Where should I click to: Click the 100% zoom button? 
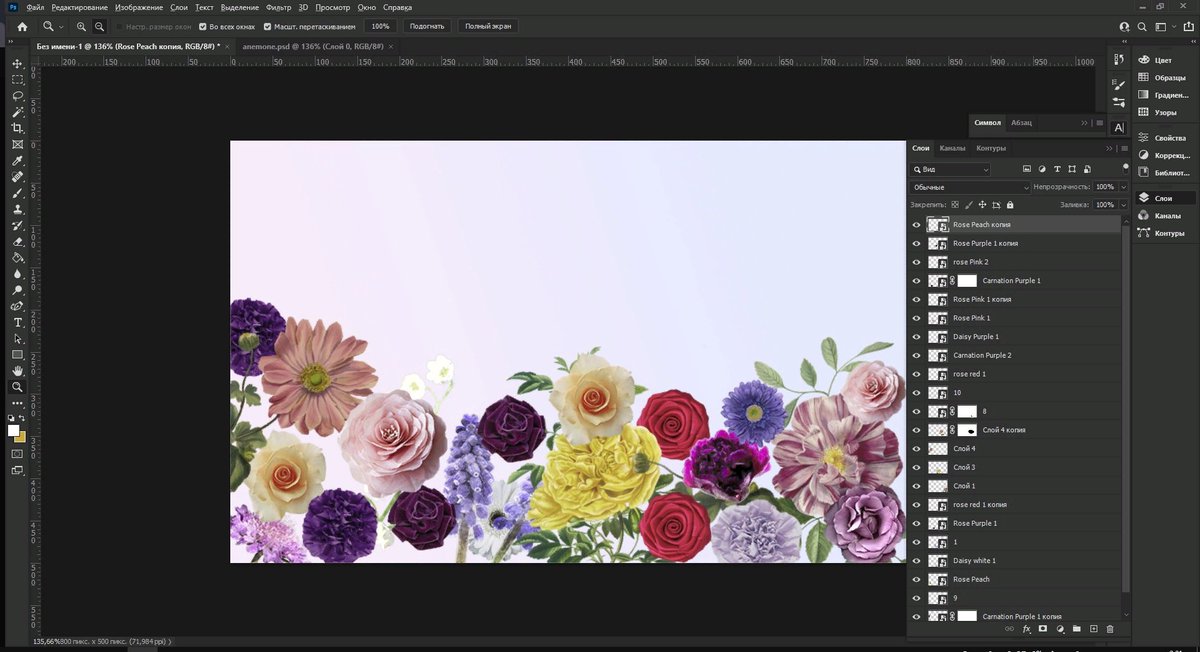(x=380, y=26)
